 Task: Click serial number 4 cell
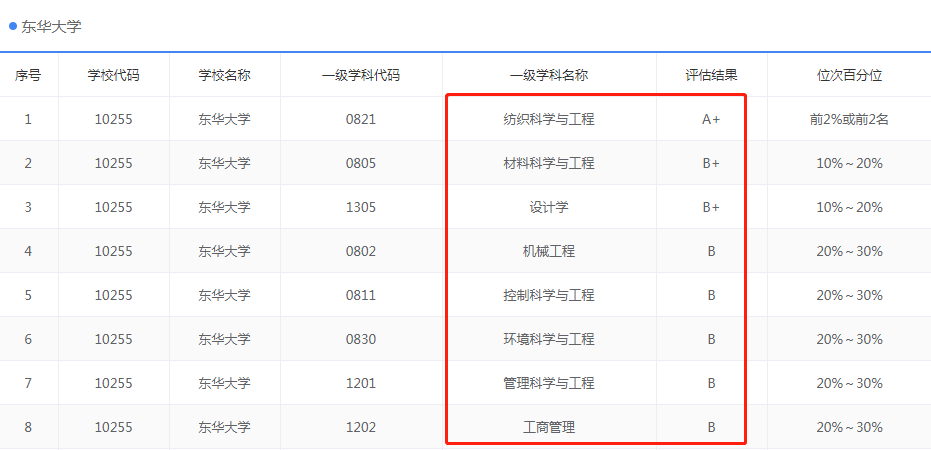pos(28,251)
